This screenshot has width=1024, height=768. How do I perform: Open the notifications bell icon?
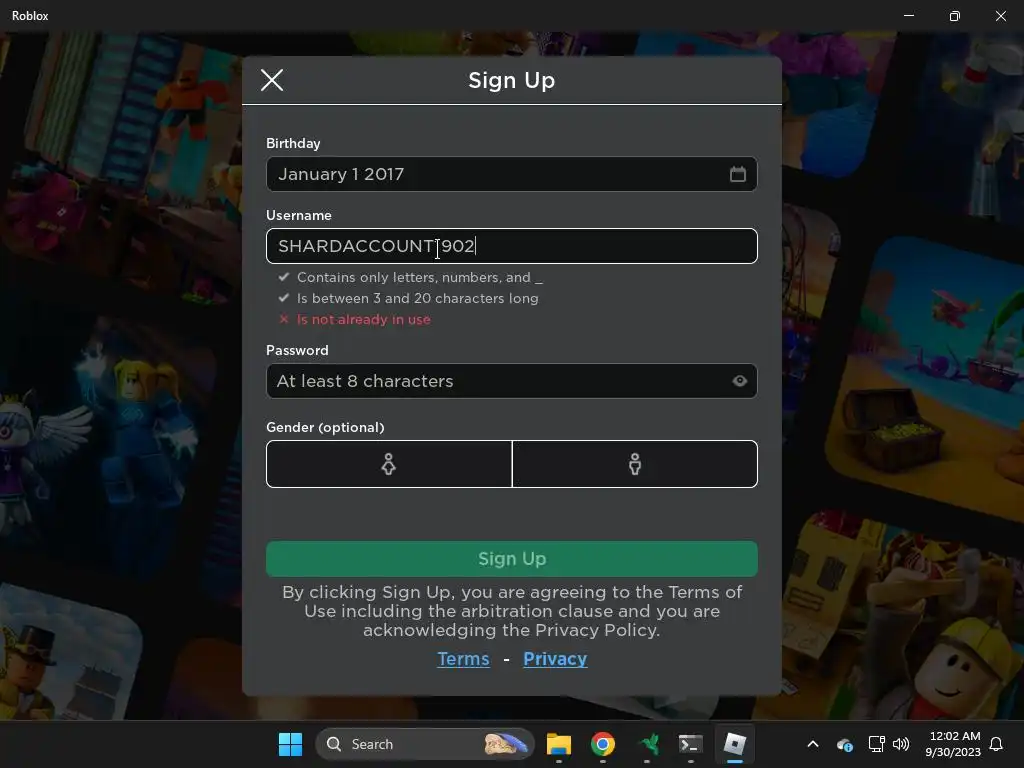tap(997, 744)
